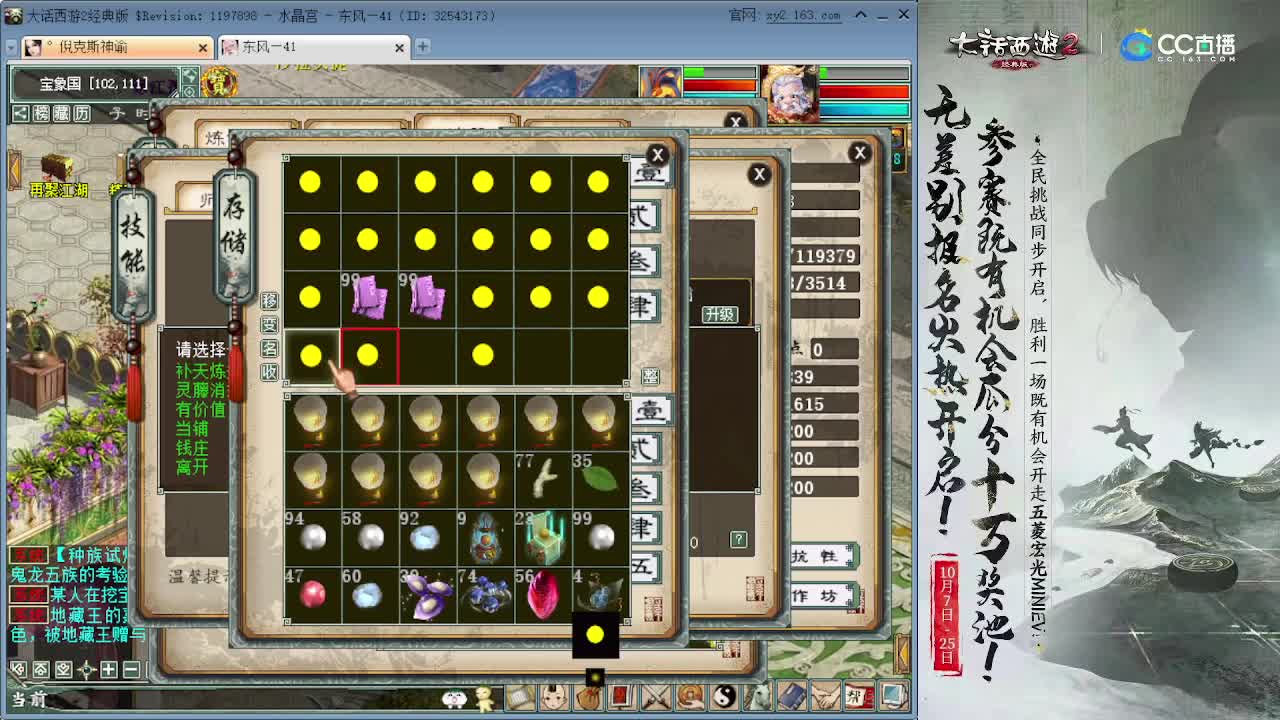Open the 历 calendar button under minimap

tap(83, 114)
